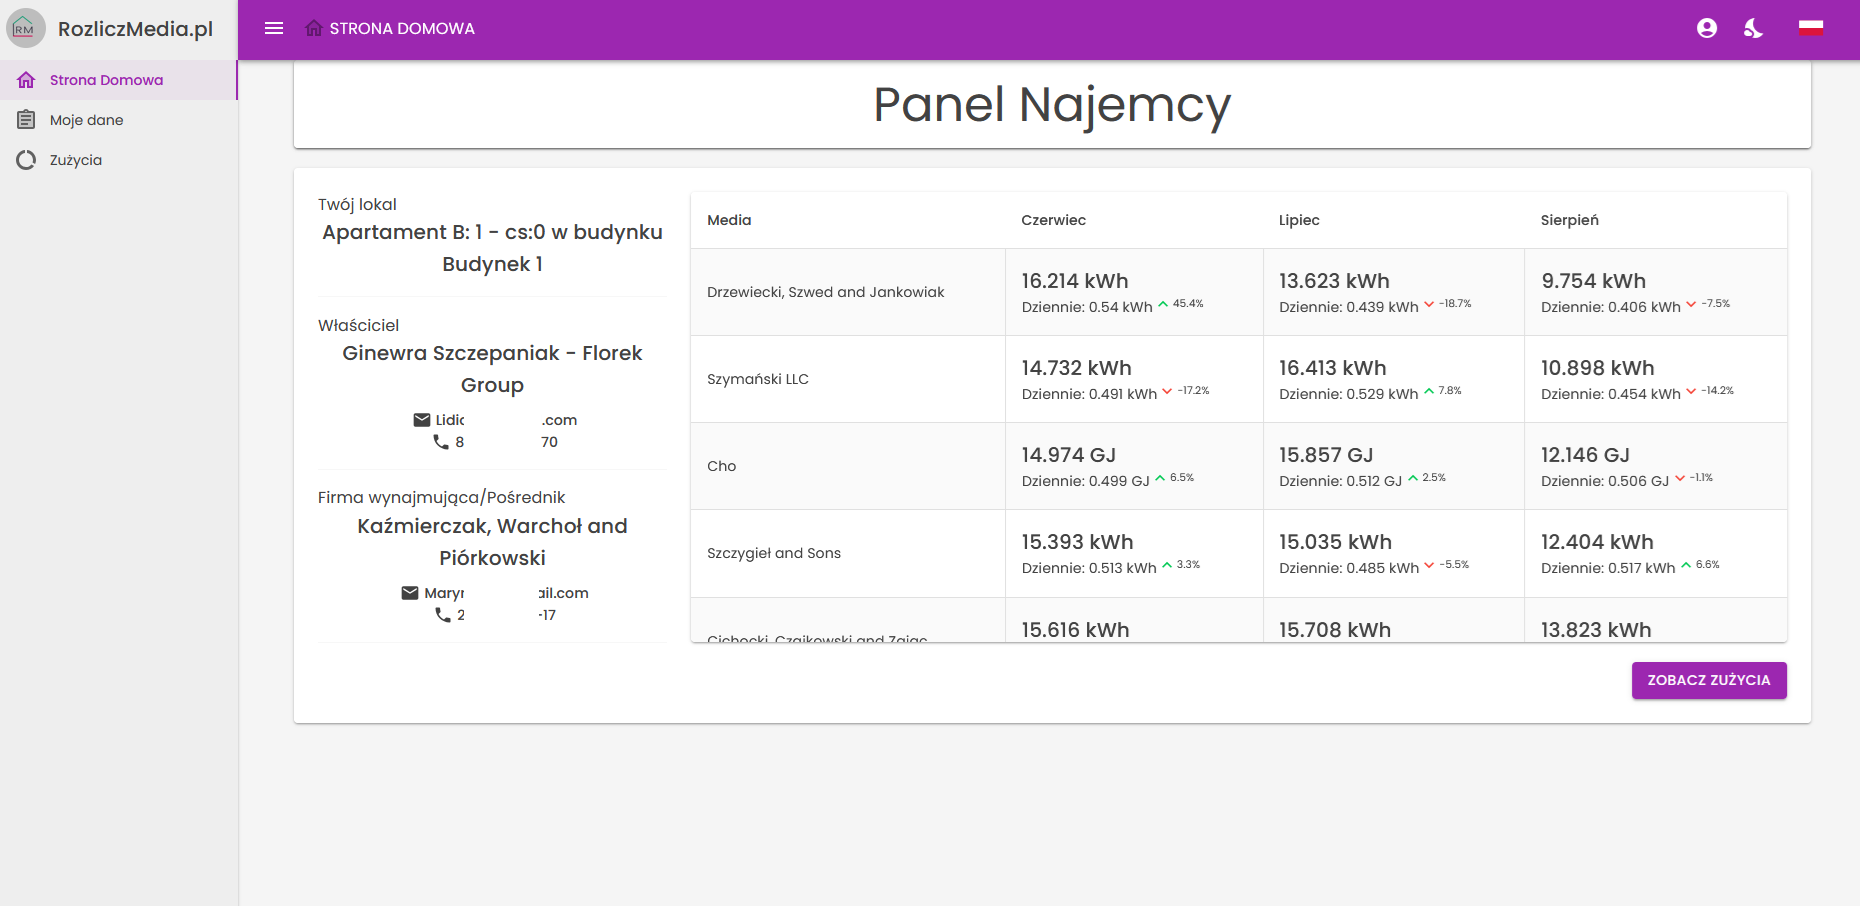
Task: Click the Czerwiec column header
Action: tap(1053, 220)
